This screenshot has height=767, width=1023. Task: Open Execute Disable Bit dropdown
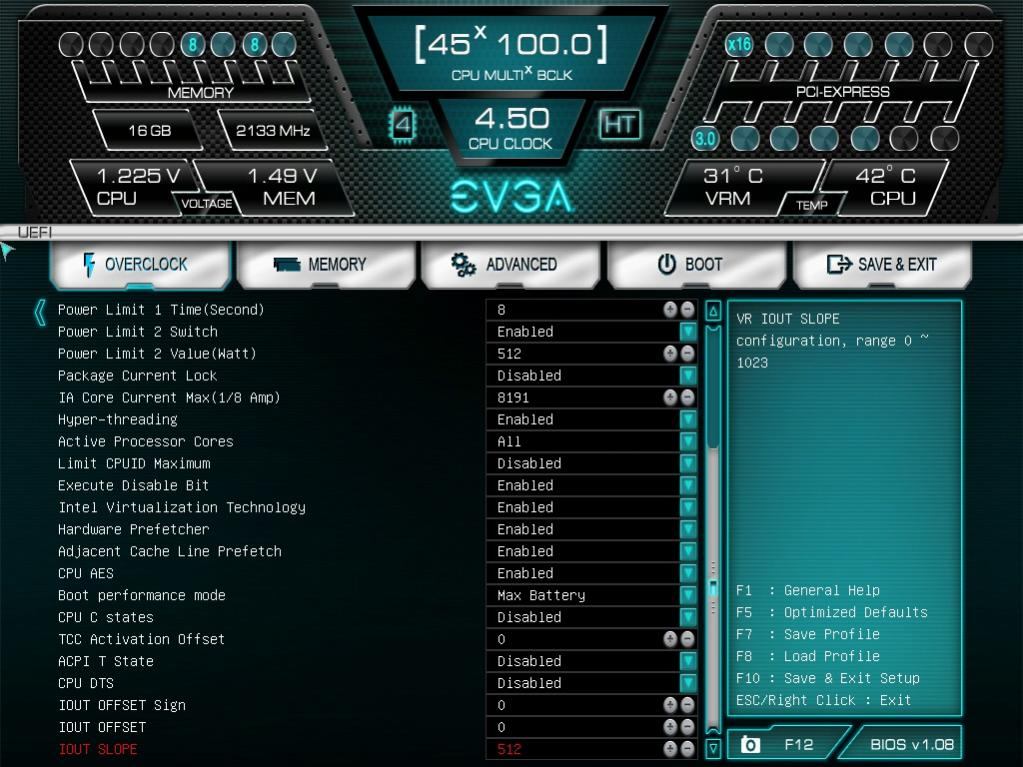click(688, 485)
